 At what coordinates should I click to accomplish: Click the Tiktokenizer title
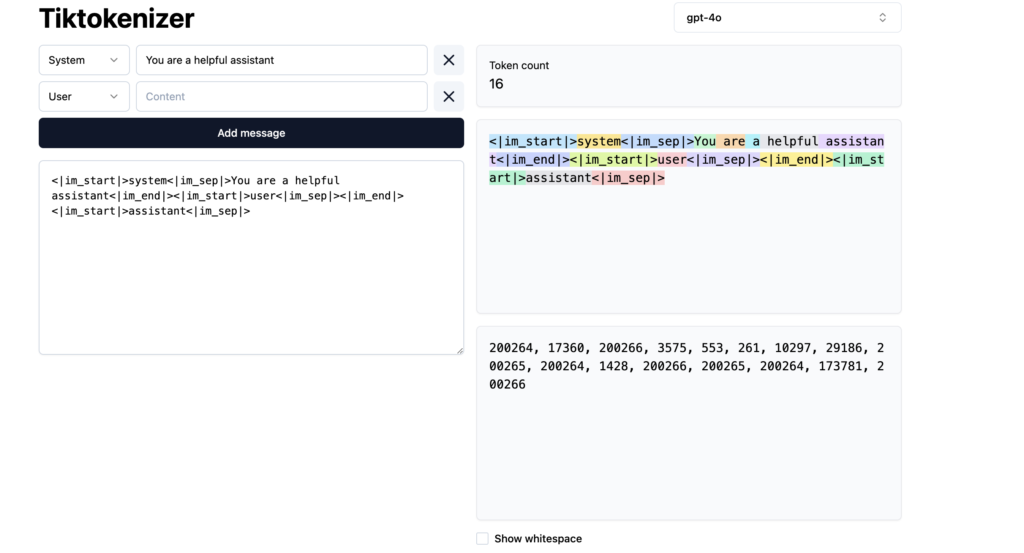(x=116, y=18)
